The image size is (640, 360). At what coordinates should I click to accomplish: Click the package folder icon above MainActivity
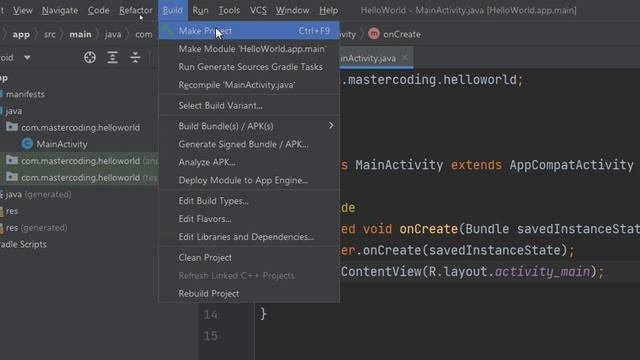click(12, 127)
